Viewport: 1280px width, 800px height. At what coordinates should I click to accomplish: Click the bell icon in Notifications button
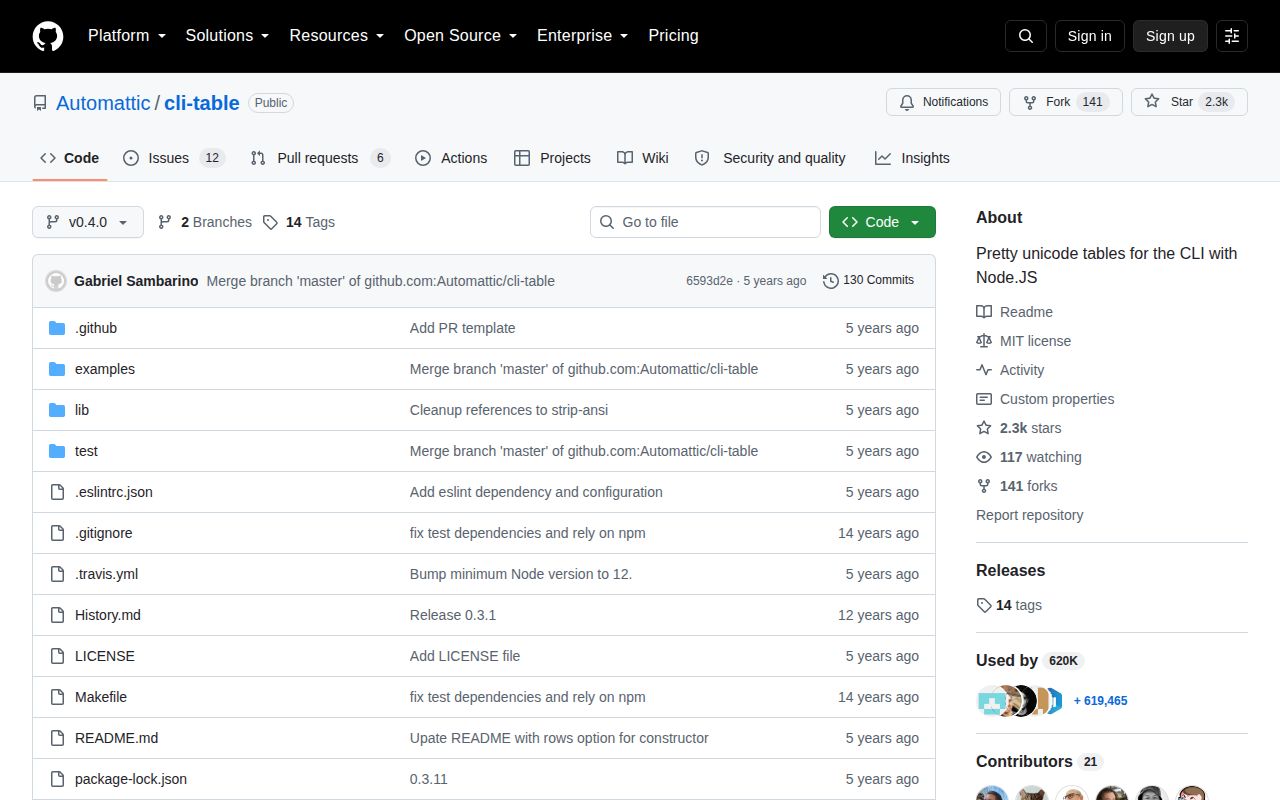[907, 102]
